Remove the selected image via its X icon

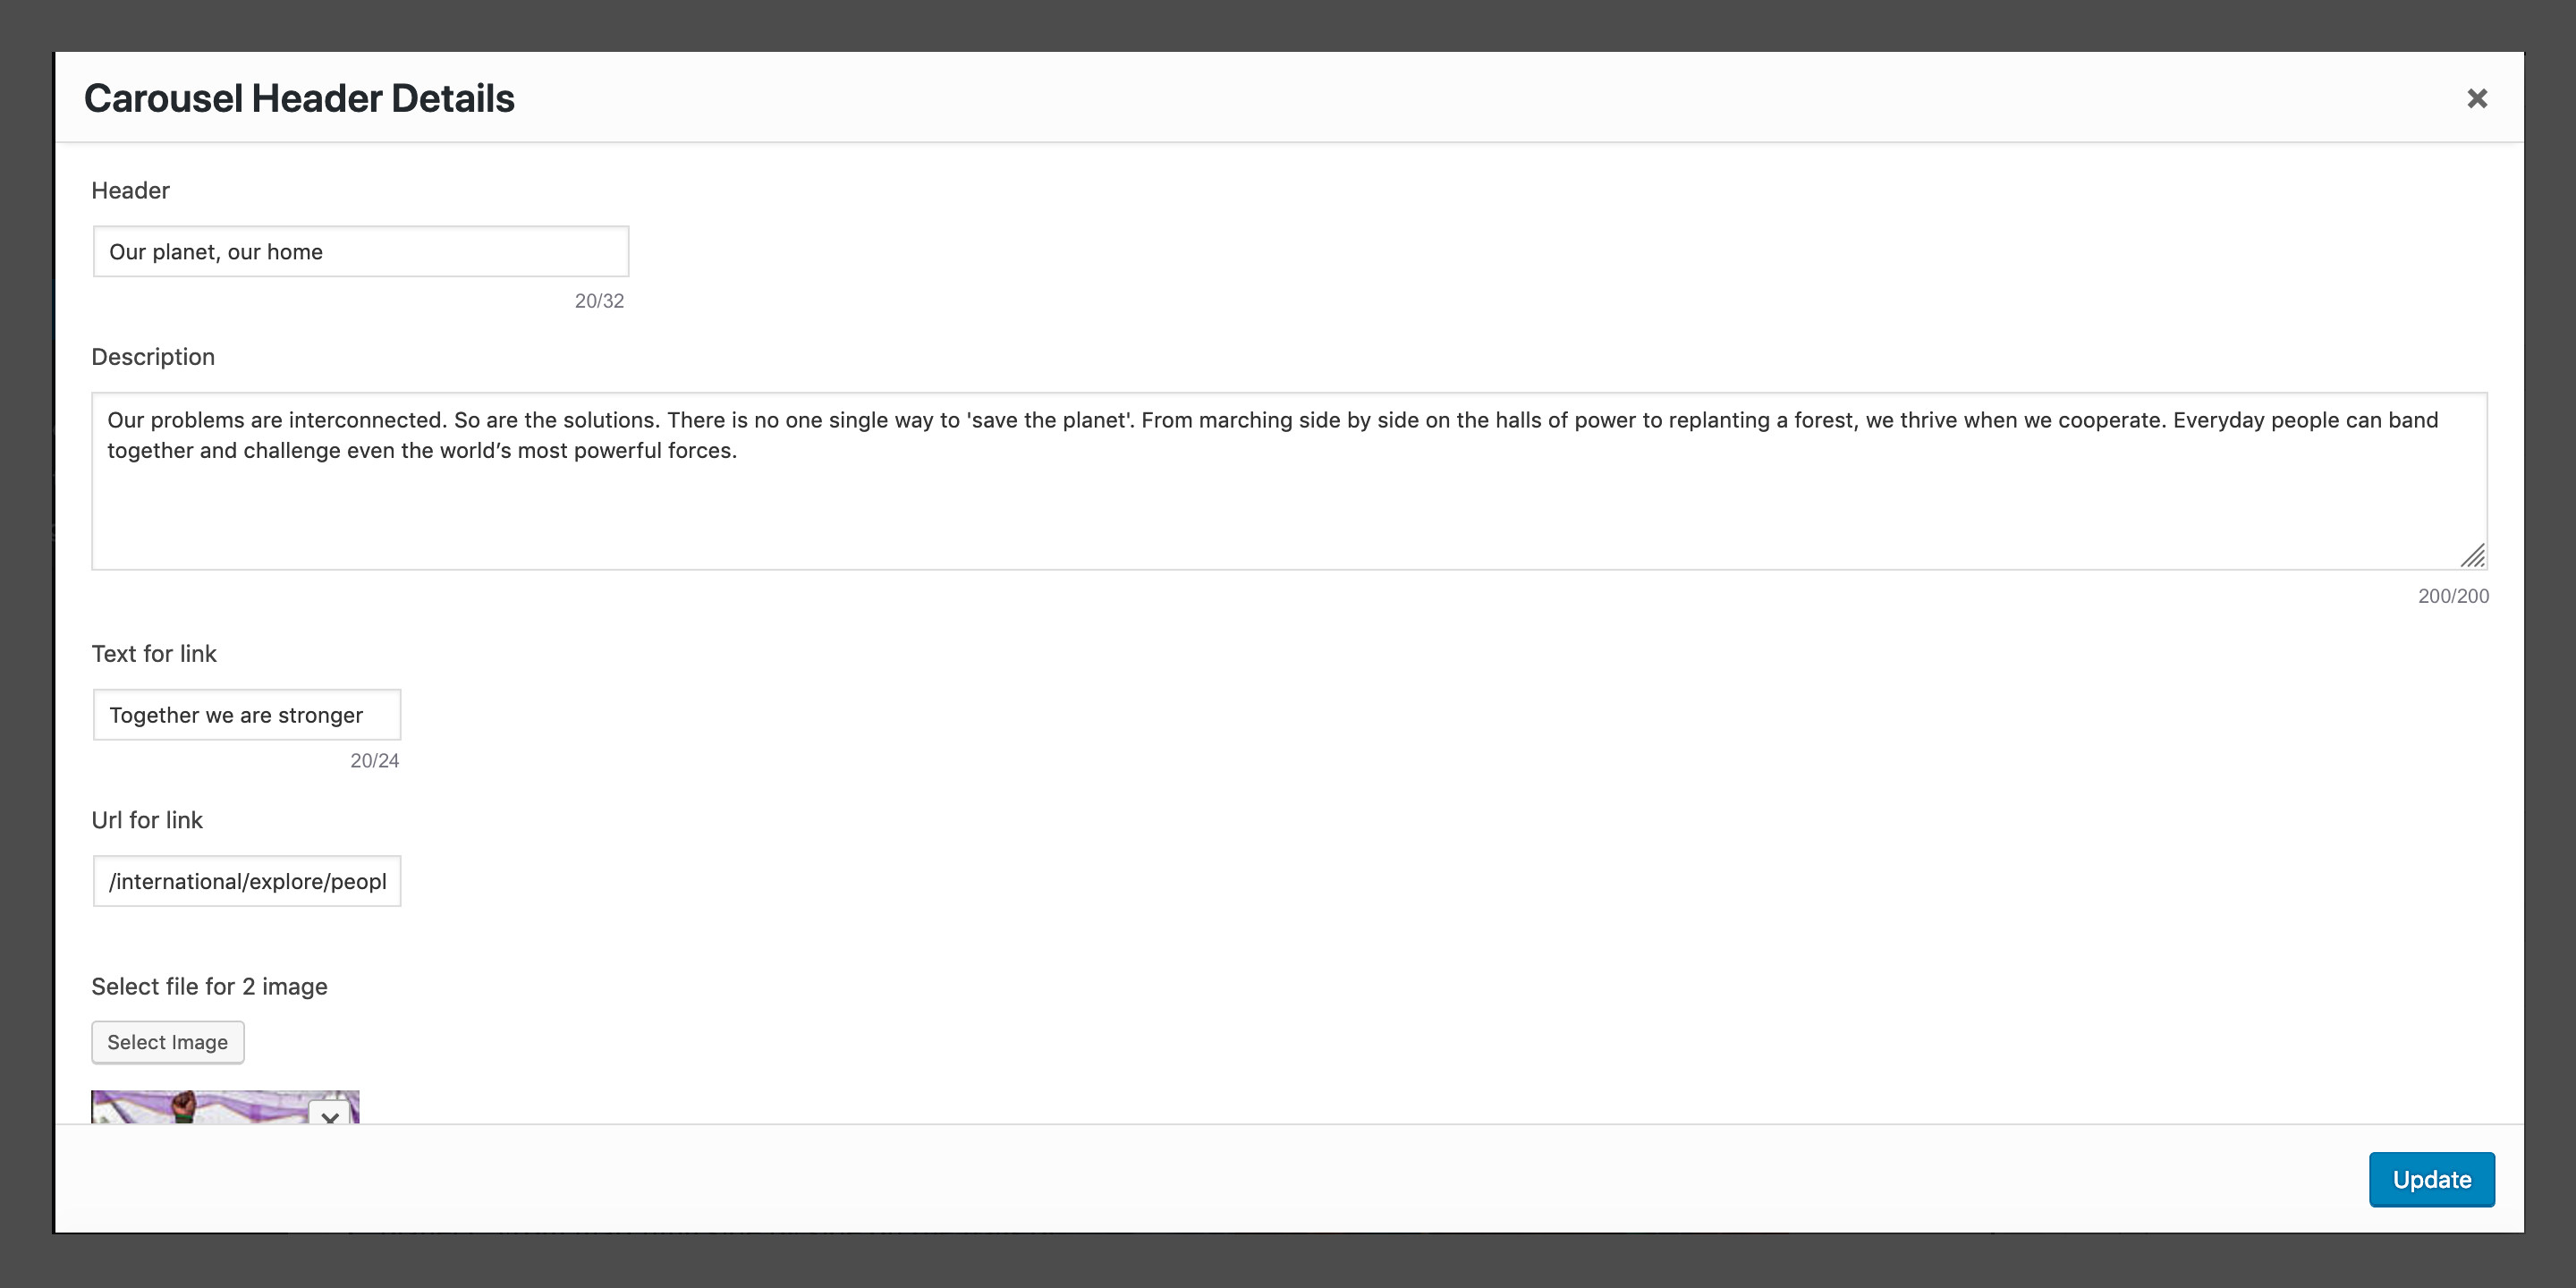(x=330, y=1114)
